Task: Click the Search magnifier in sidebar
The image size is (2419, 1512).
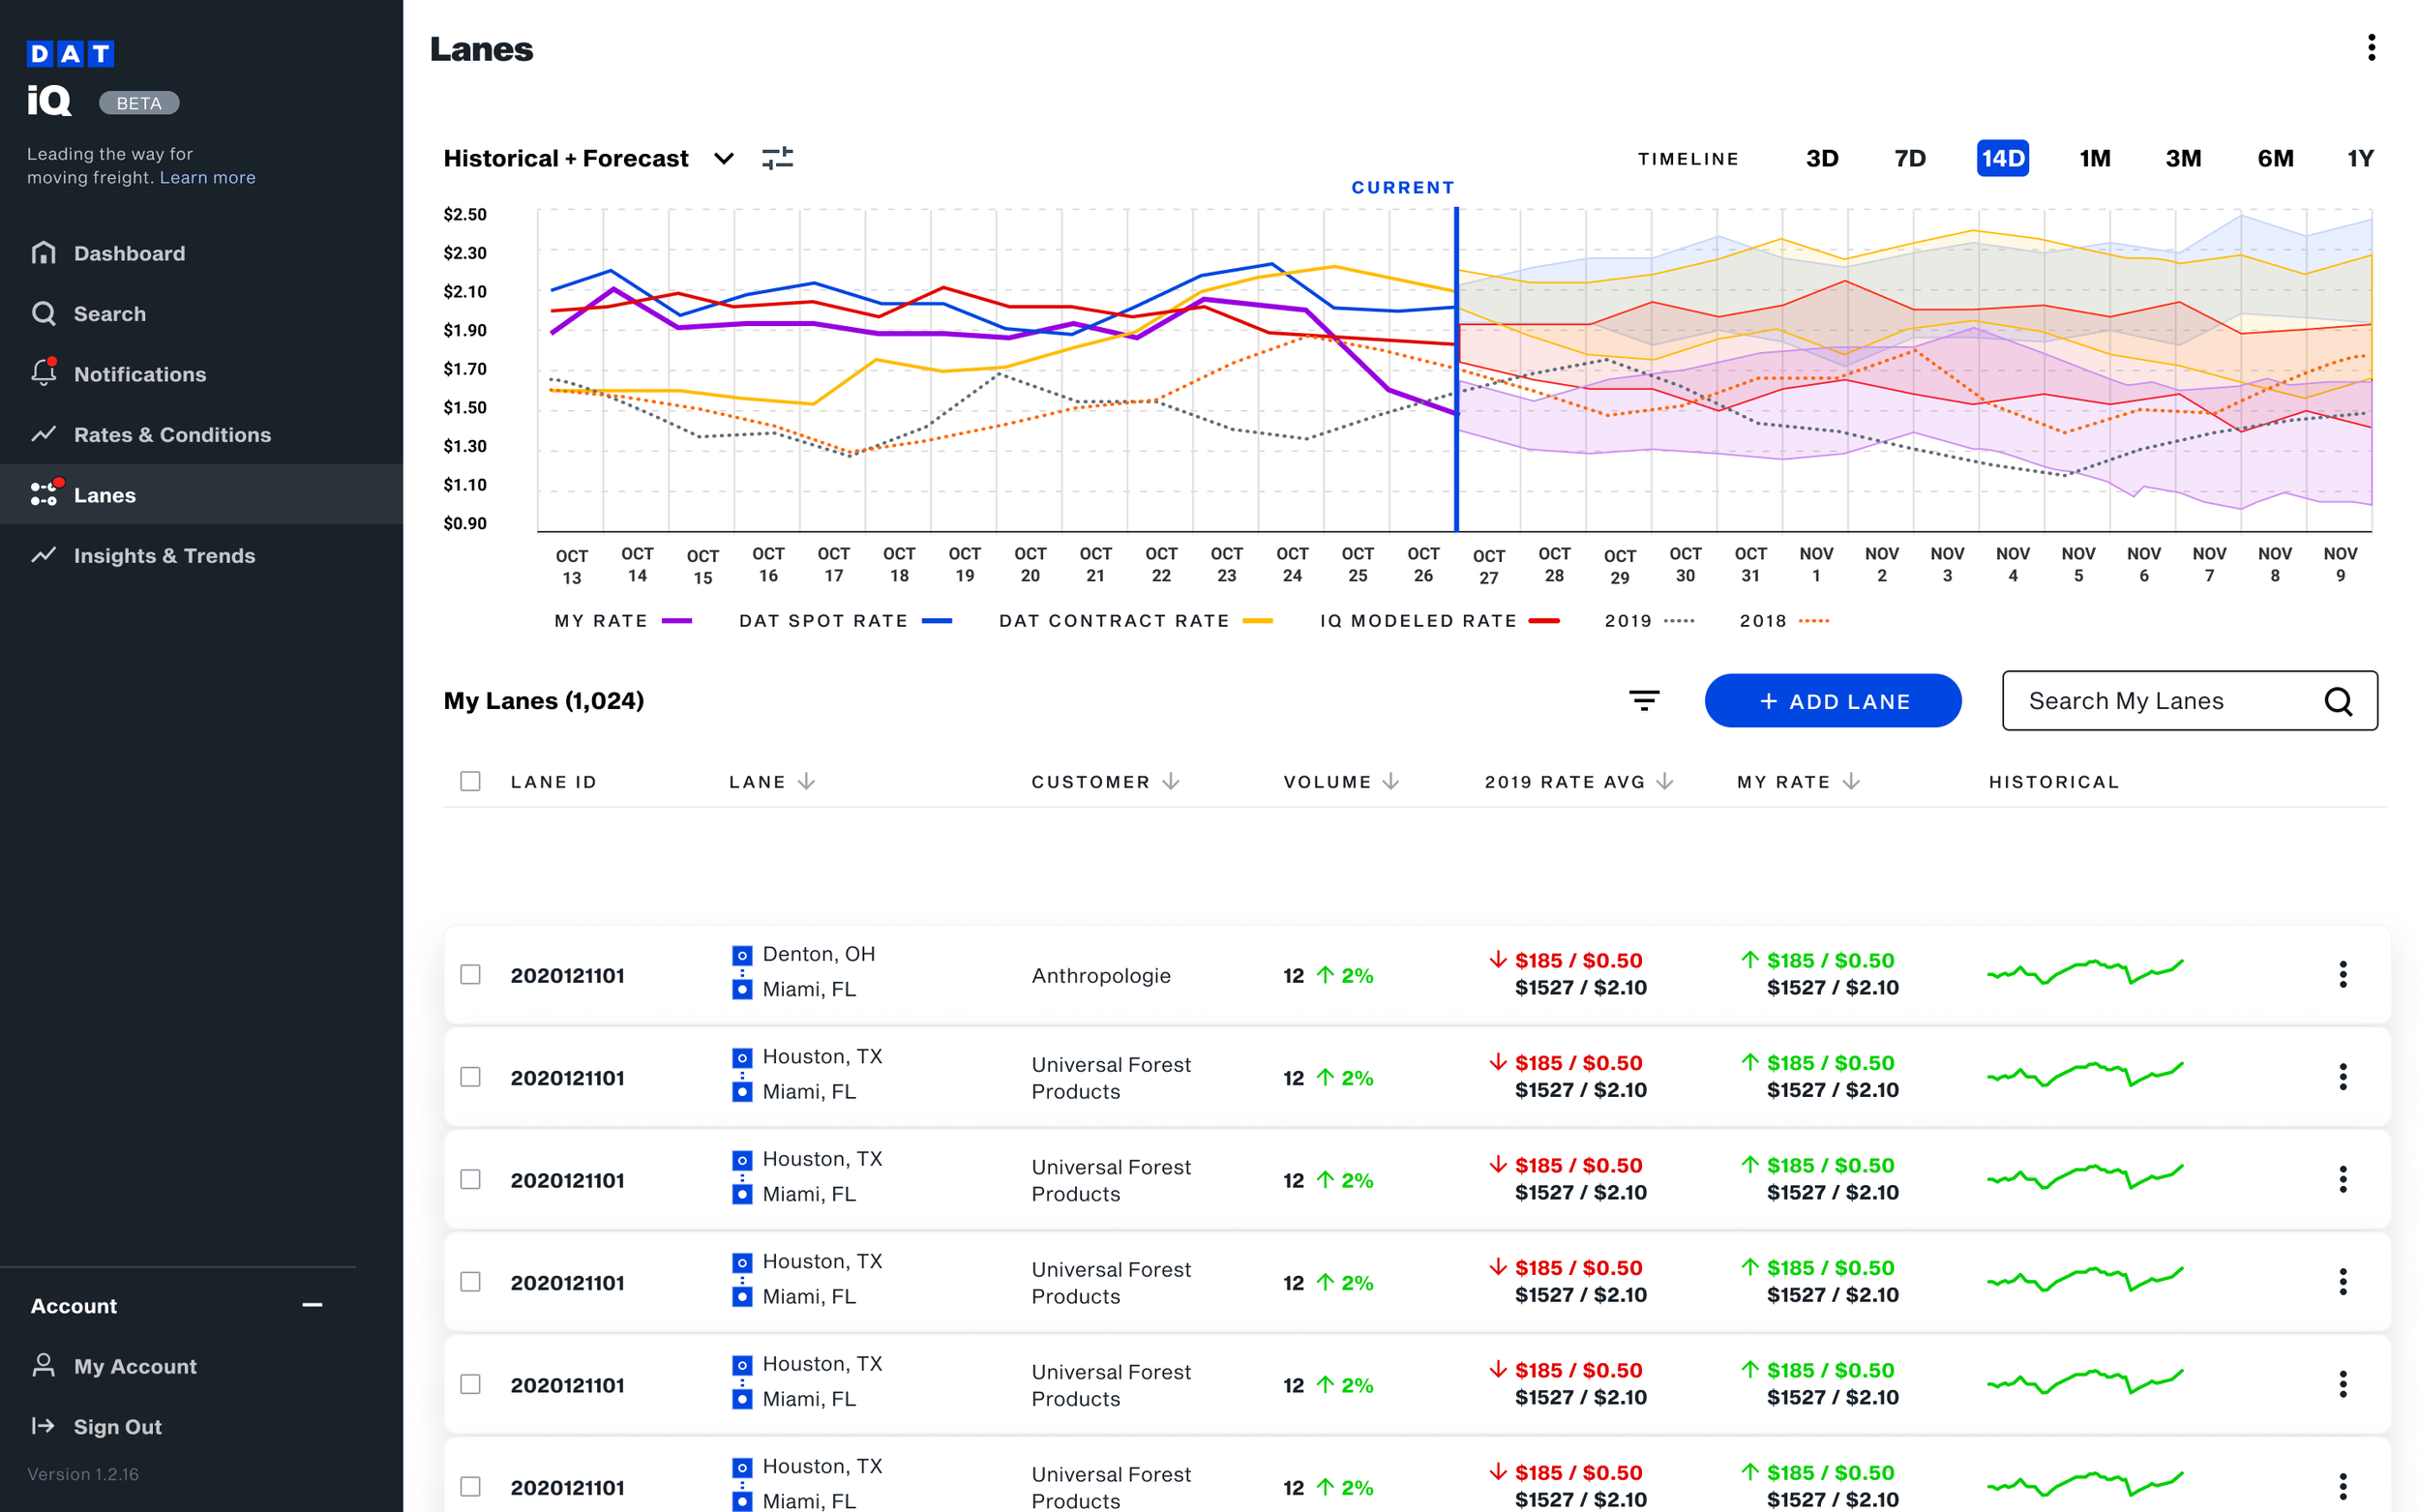Action: click(44, 313)
